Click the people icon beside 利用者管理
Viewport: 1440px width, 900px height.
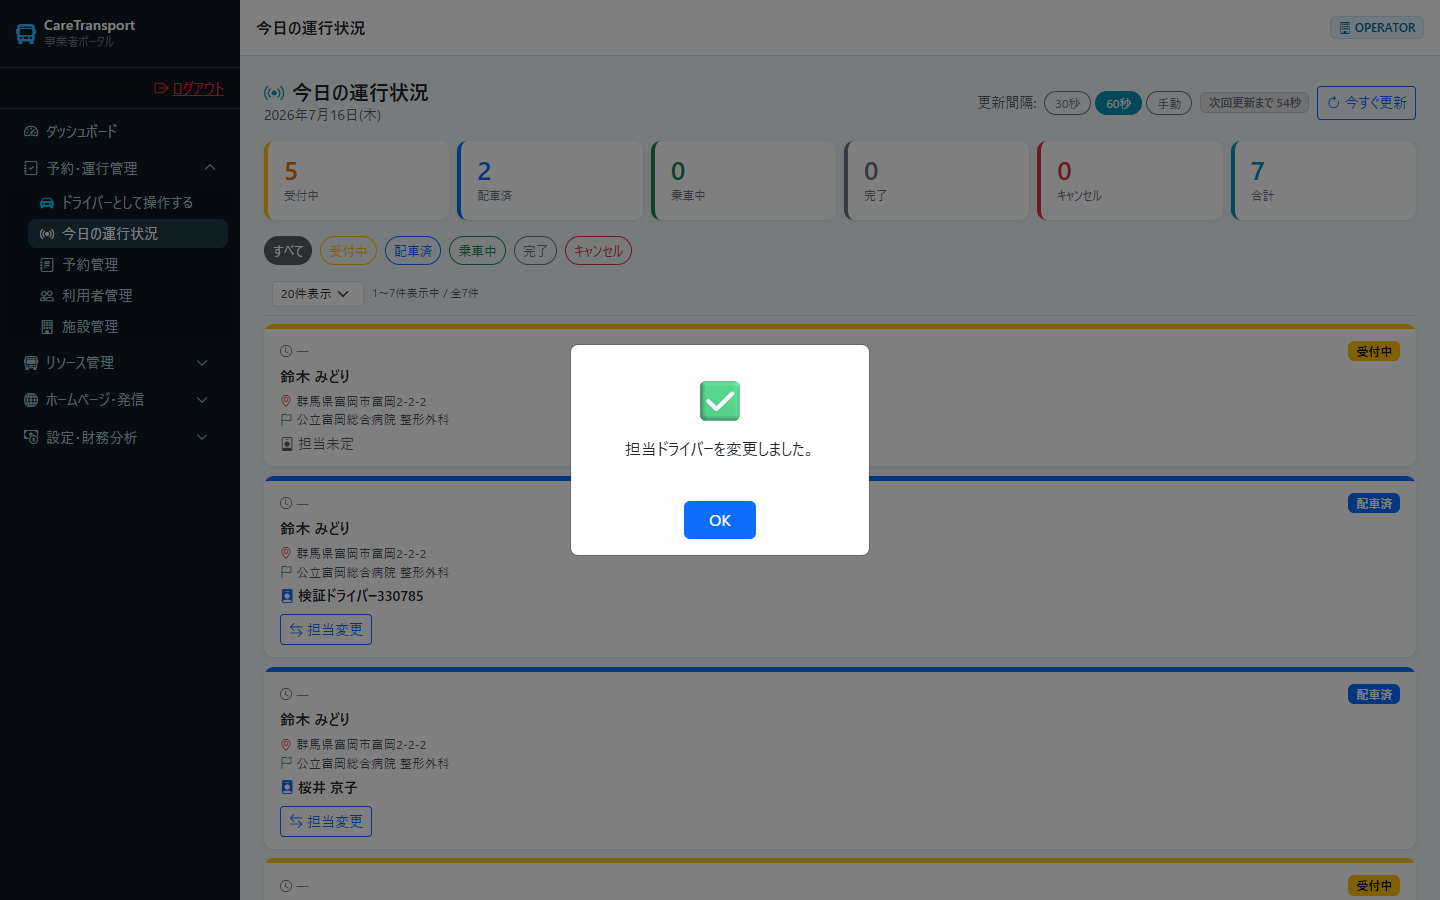click(47, 295)
